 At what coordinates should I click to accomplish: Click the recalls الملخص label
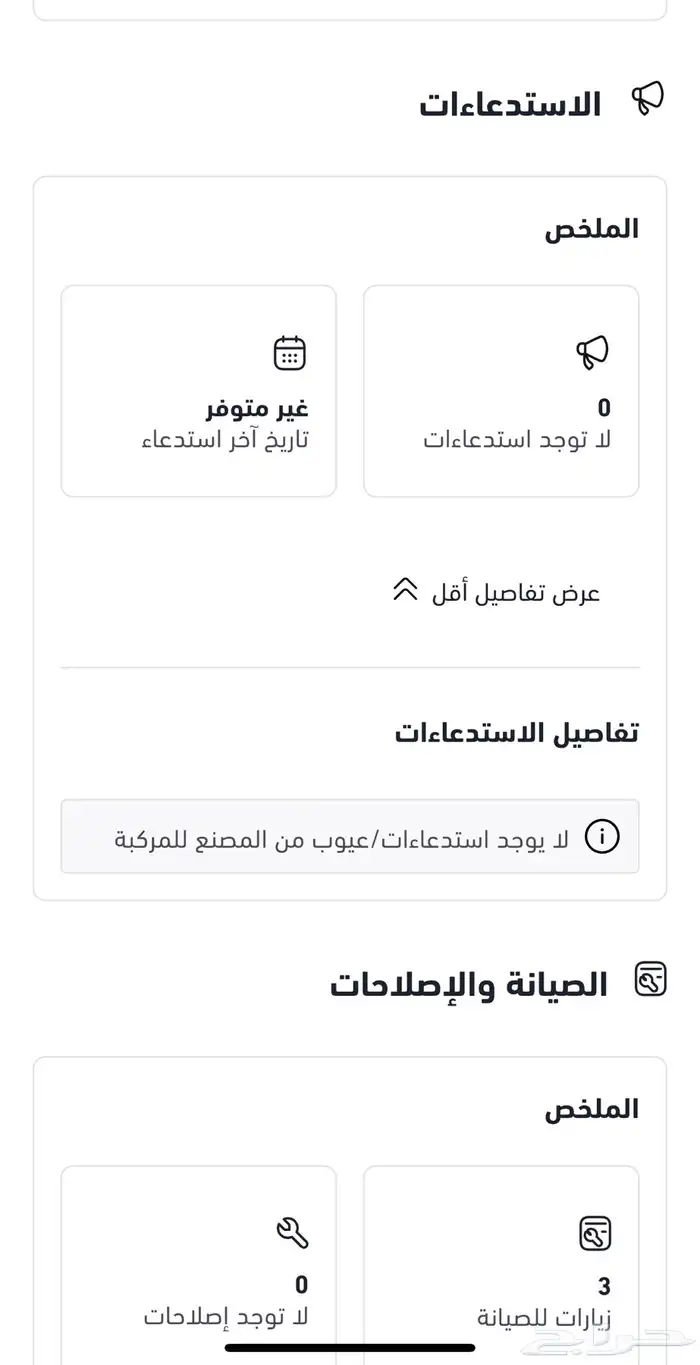point(591,229)
